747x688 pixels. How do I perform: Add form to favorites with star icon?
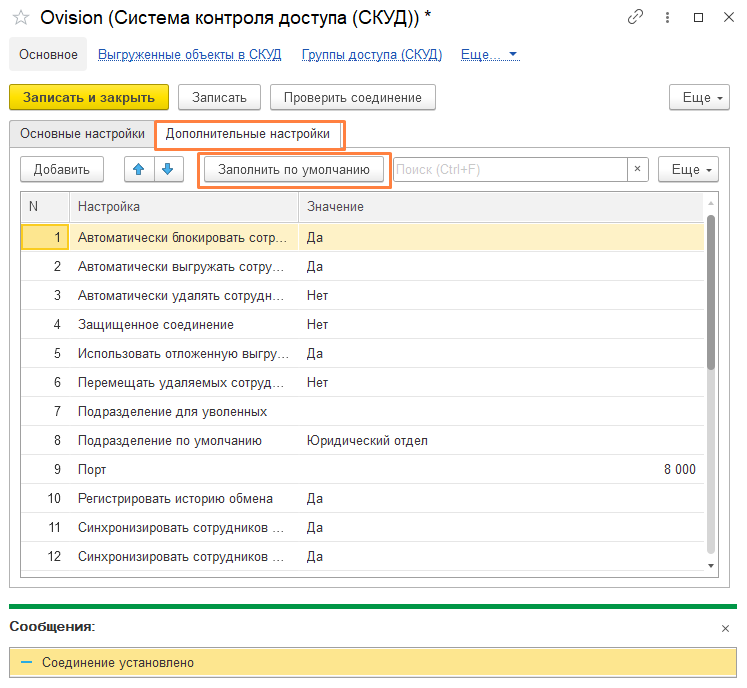coord(20,18)
